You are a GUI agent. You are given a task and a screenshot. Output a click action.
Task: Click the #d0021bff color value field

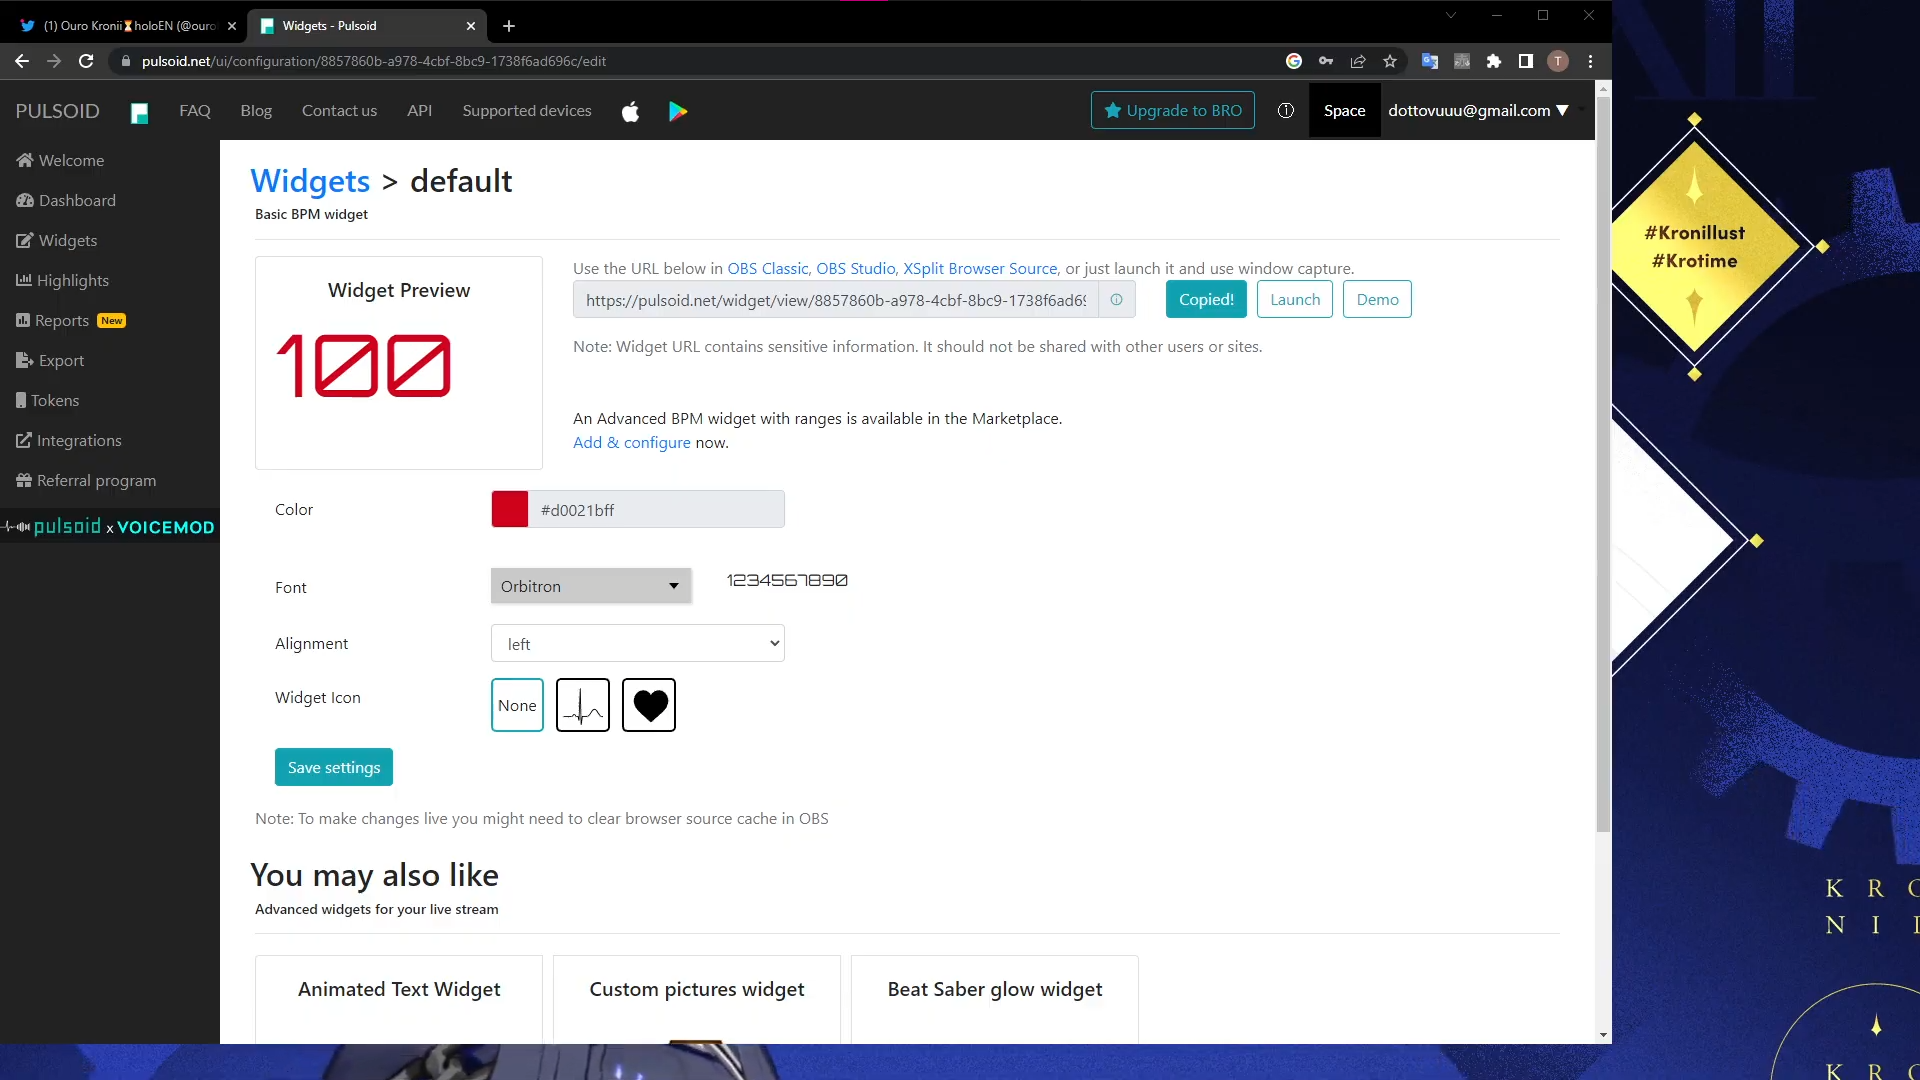656,510
